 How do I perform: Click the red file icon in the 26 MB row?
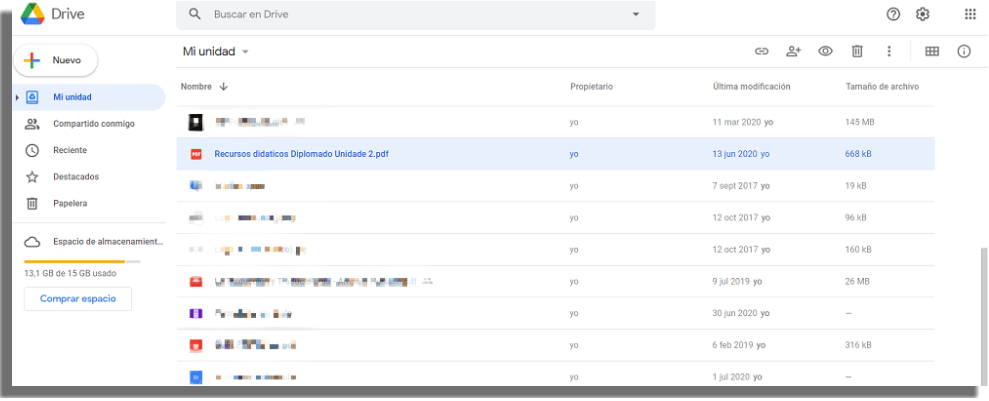pos(196,281)
